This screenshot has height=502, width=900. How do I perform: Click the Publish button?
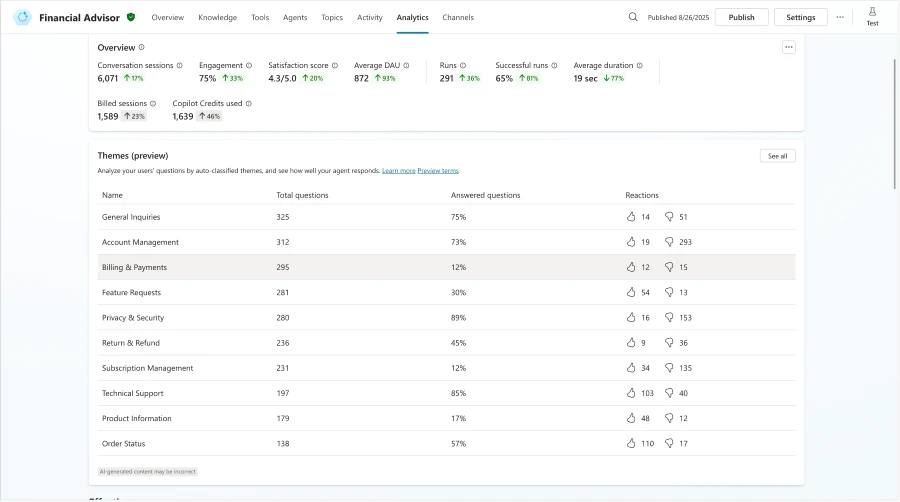click(741, 17)
